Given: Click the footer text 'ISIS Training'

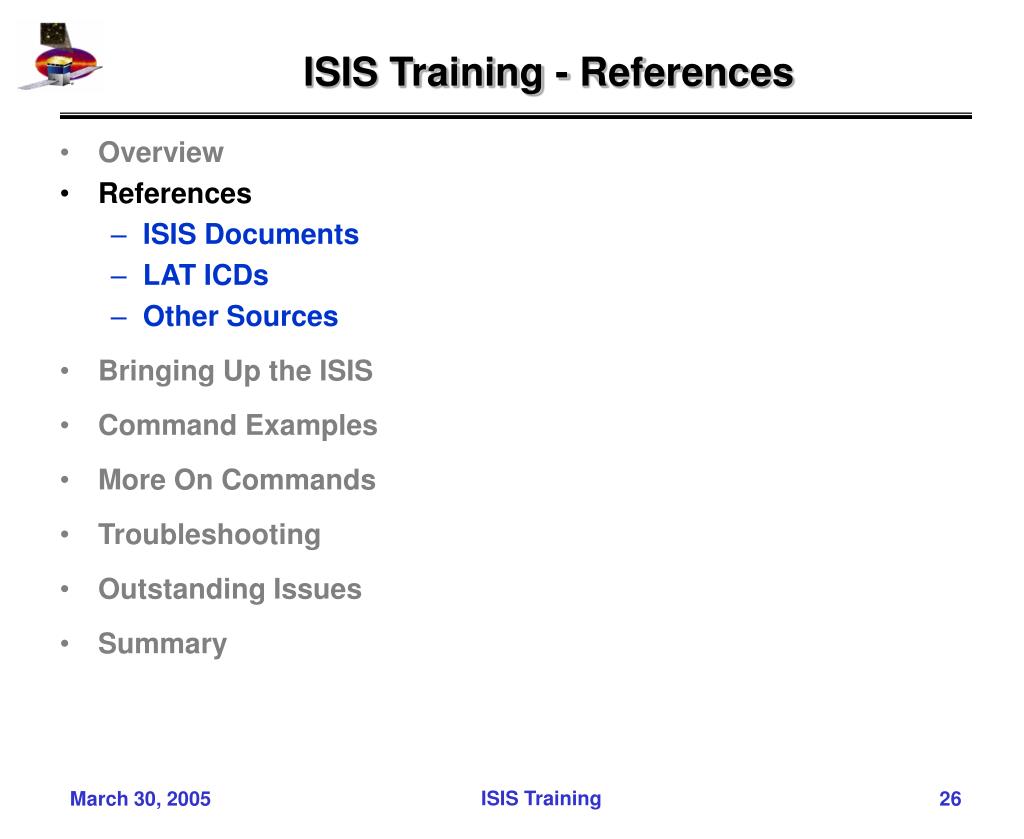Looking at the screenshot, I should pos(541,799).
